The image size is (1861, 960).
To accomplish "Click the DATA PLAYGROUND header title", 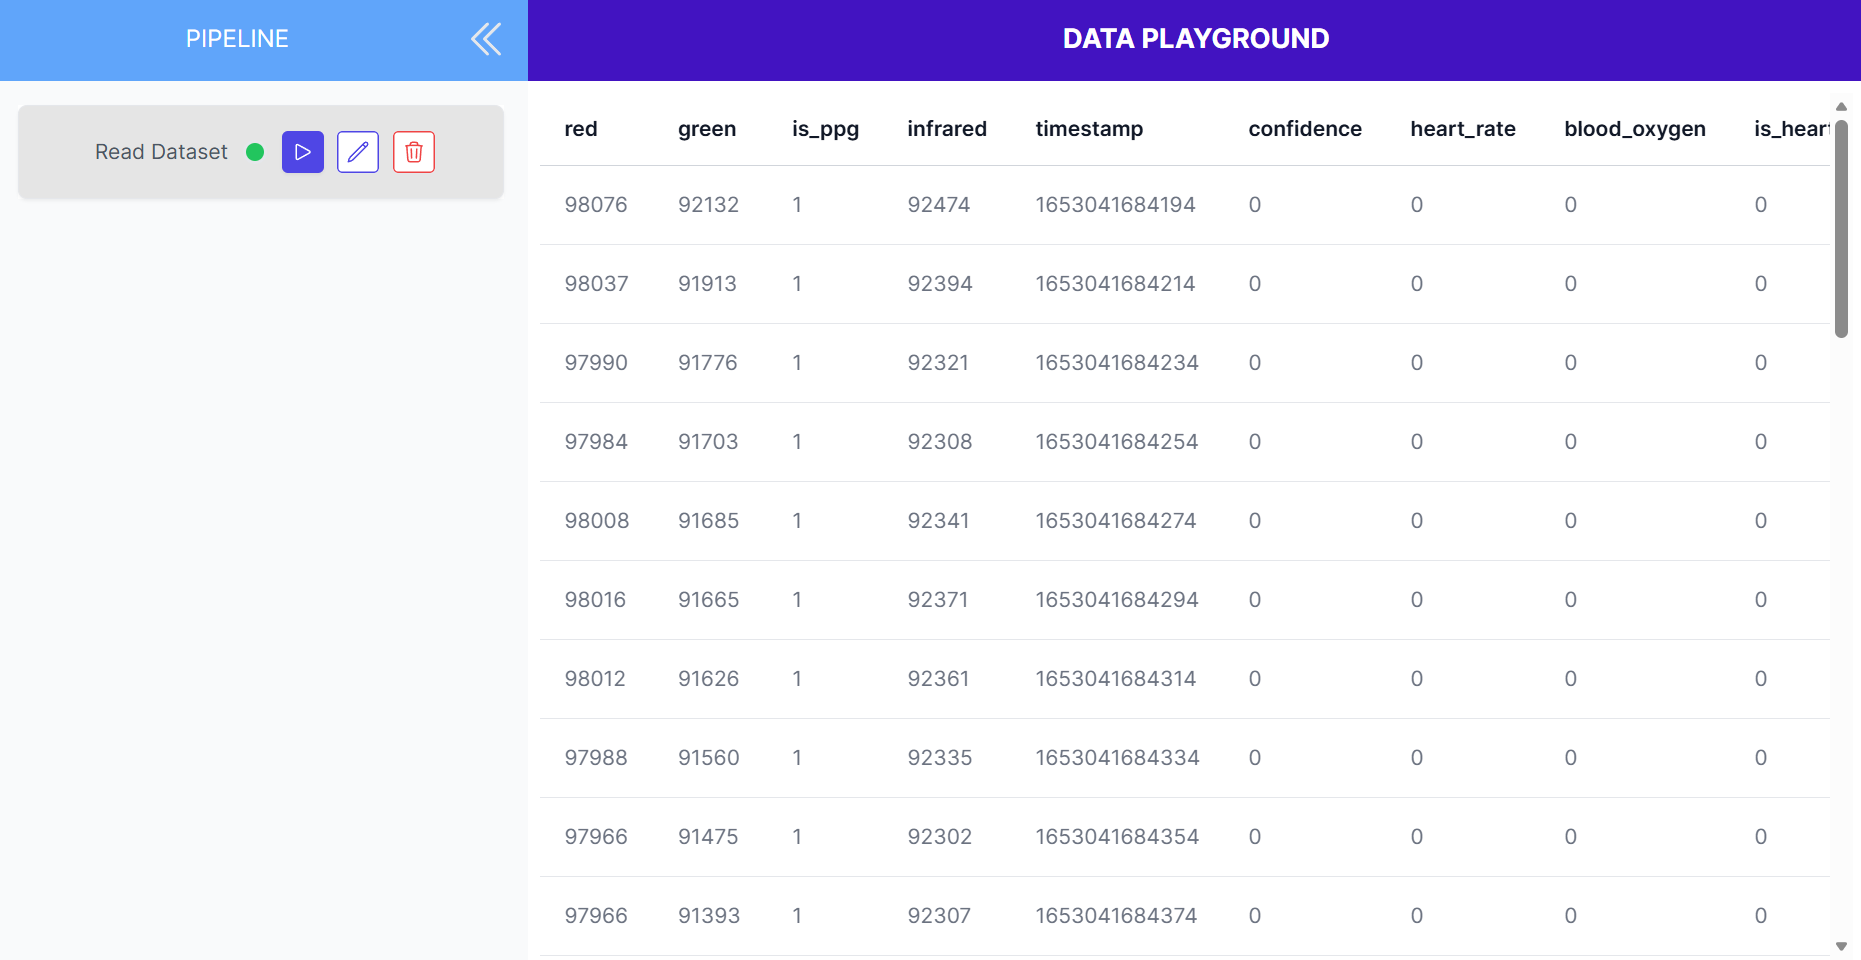I will pyautogui.click(x=1196, y=39).
